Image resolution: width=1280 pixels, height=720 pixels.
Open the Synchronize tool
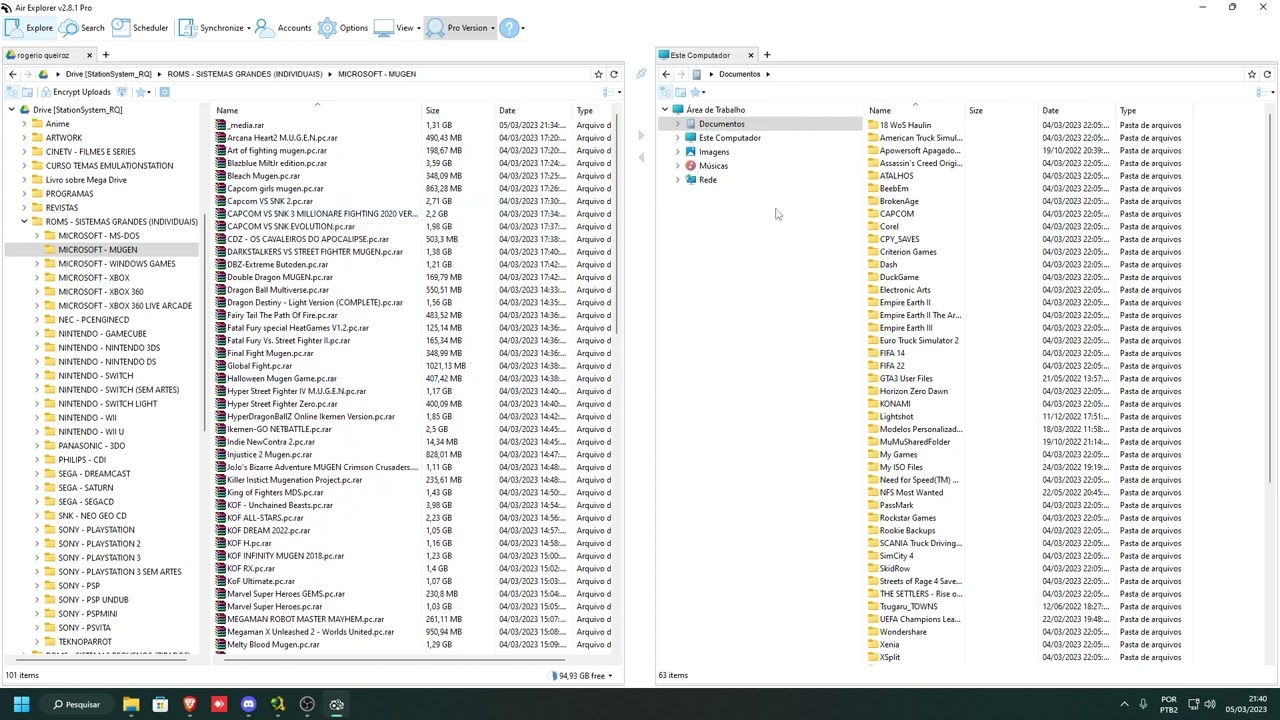pos(214,28)
